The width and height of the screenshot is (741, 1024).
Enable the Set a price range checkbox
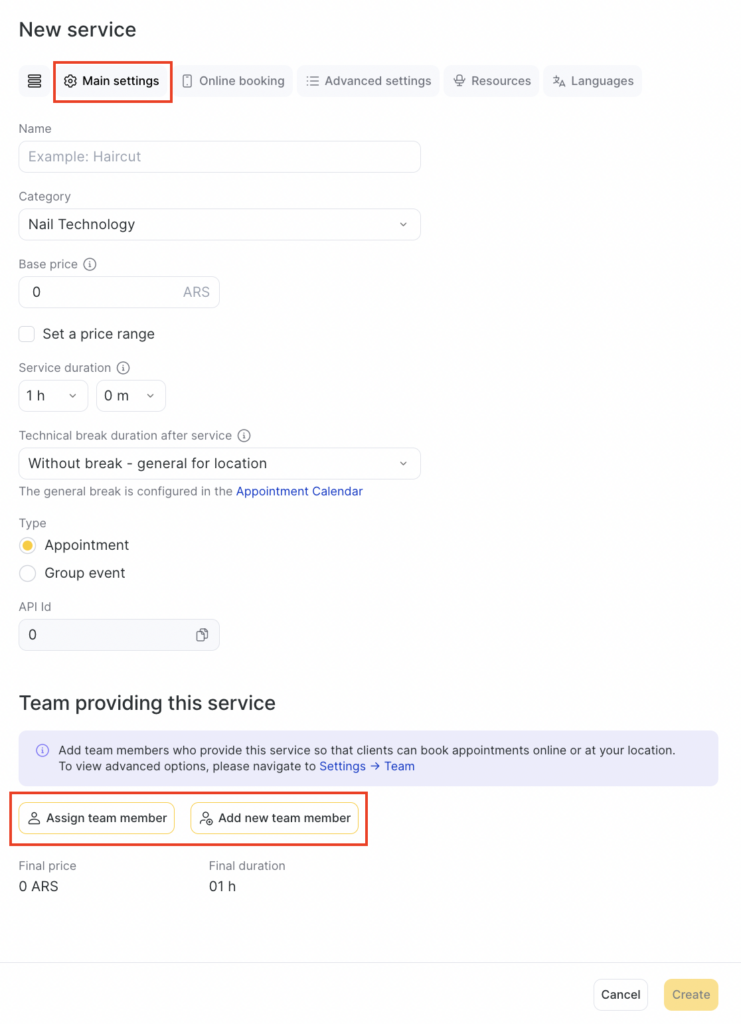(27, 334)
